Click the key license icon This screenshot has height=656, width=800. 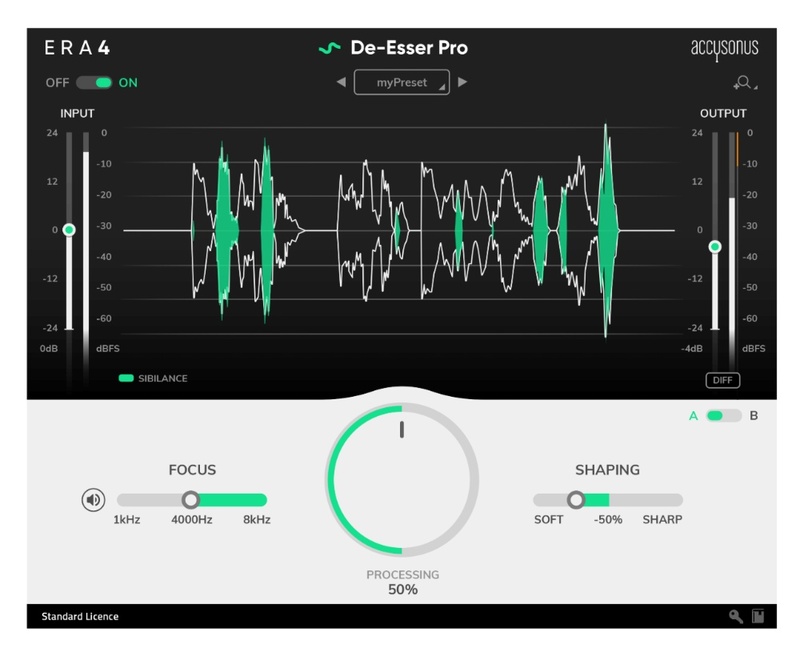coord(736,616)
